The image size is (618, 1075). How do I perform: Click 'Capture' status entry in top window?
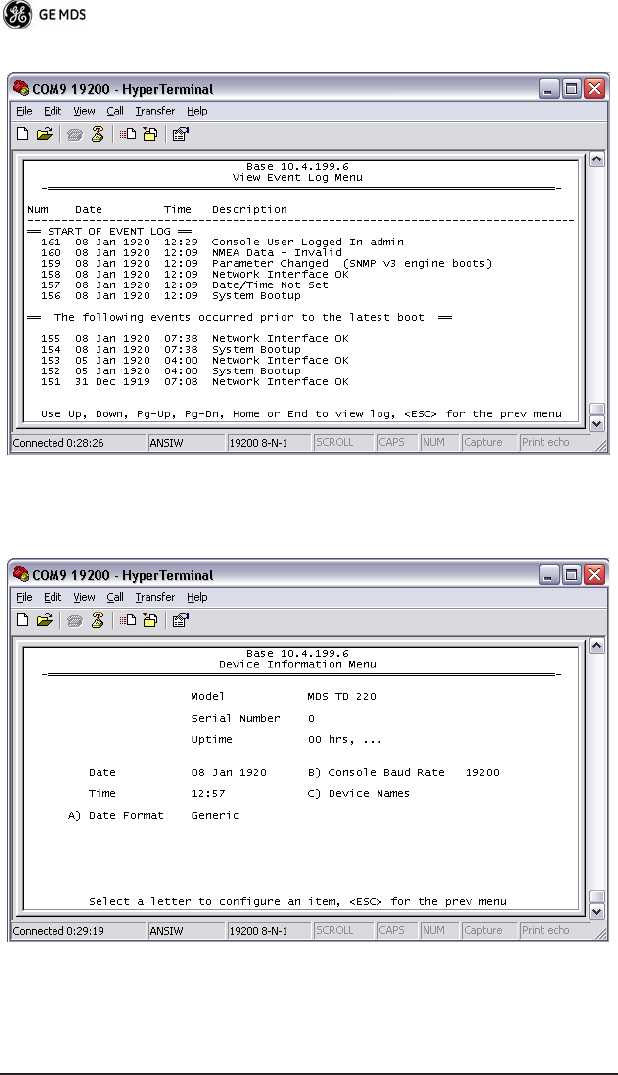484,443
